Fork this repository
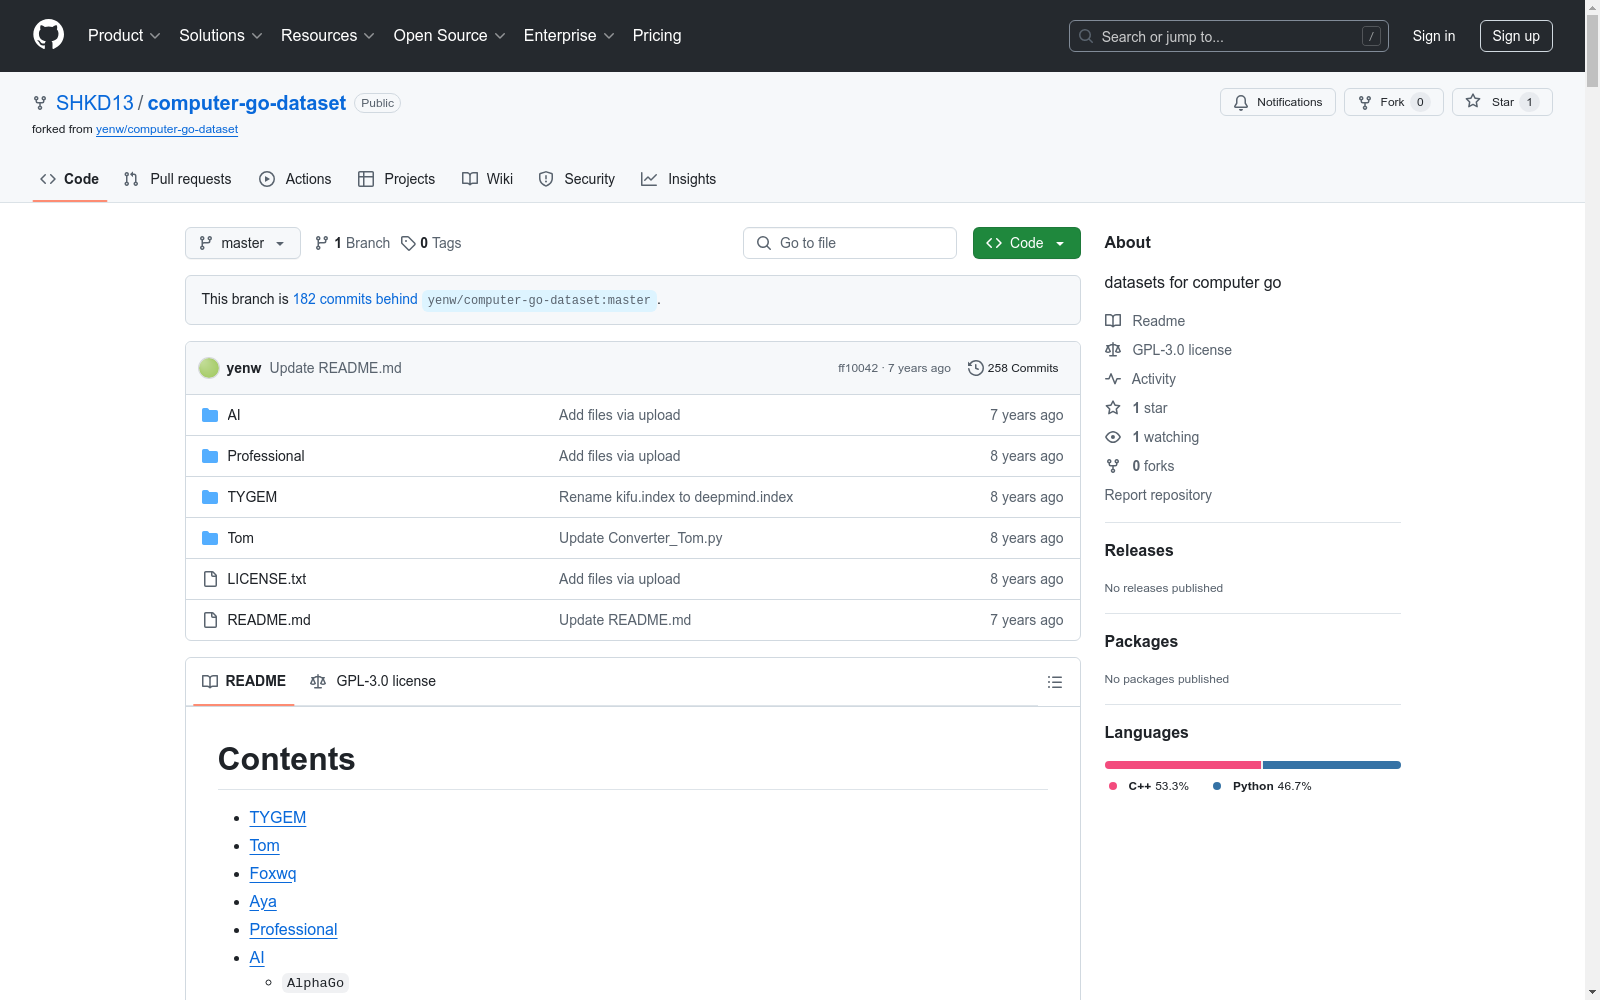The width and height of the screenshot is (1600, 1000). [x=1393, y=102]
